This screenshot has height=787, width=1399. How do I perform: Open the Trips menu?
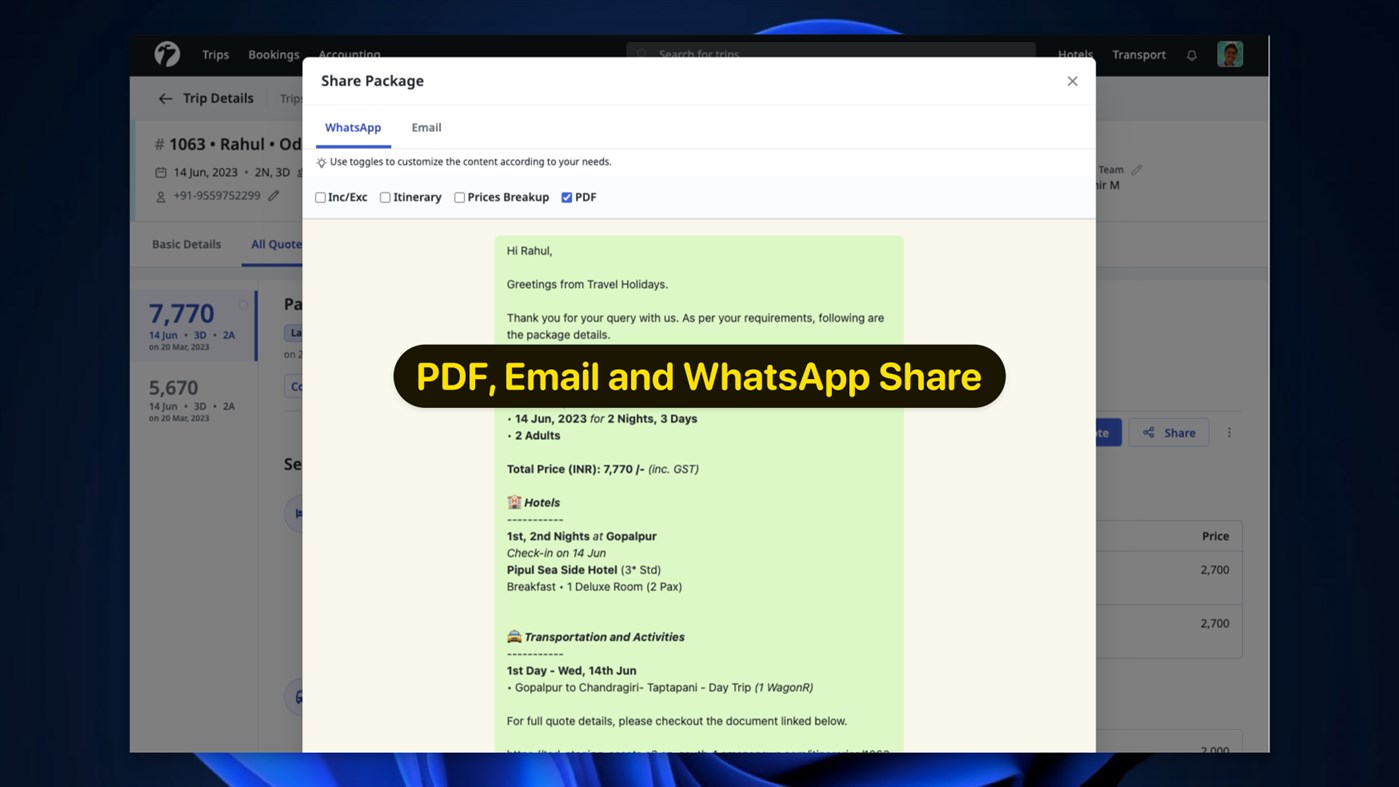[215, 55]
